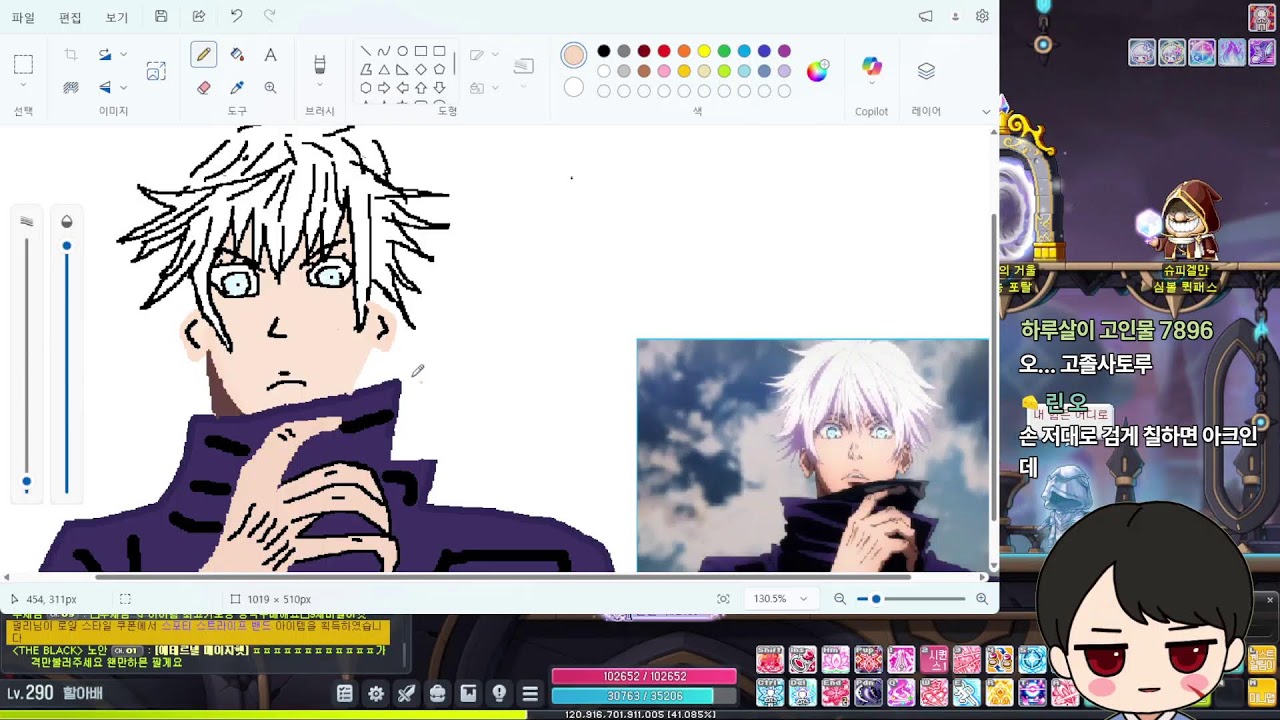The width and height of the screenshot is (1280, 720).
Task: Open the game hamburger menu icon
Action: (530, 693)
